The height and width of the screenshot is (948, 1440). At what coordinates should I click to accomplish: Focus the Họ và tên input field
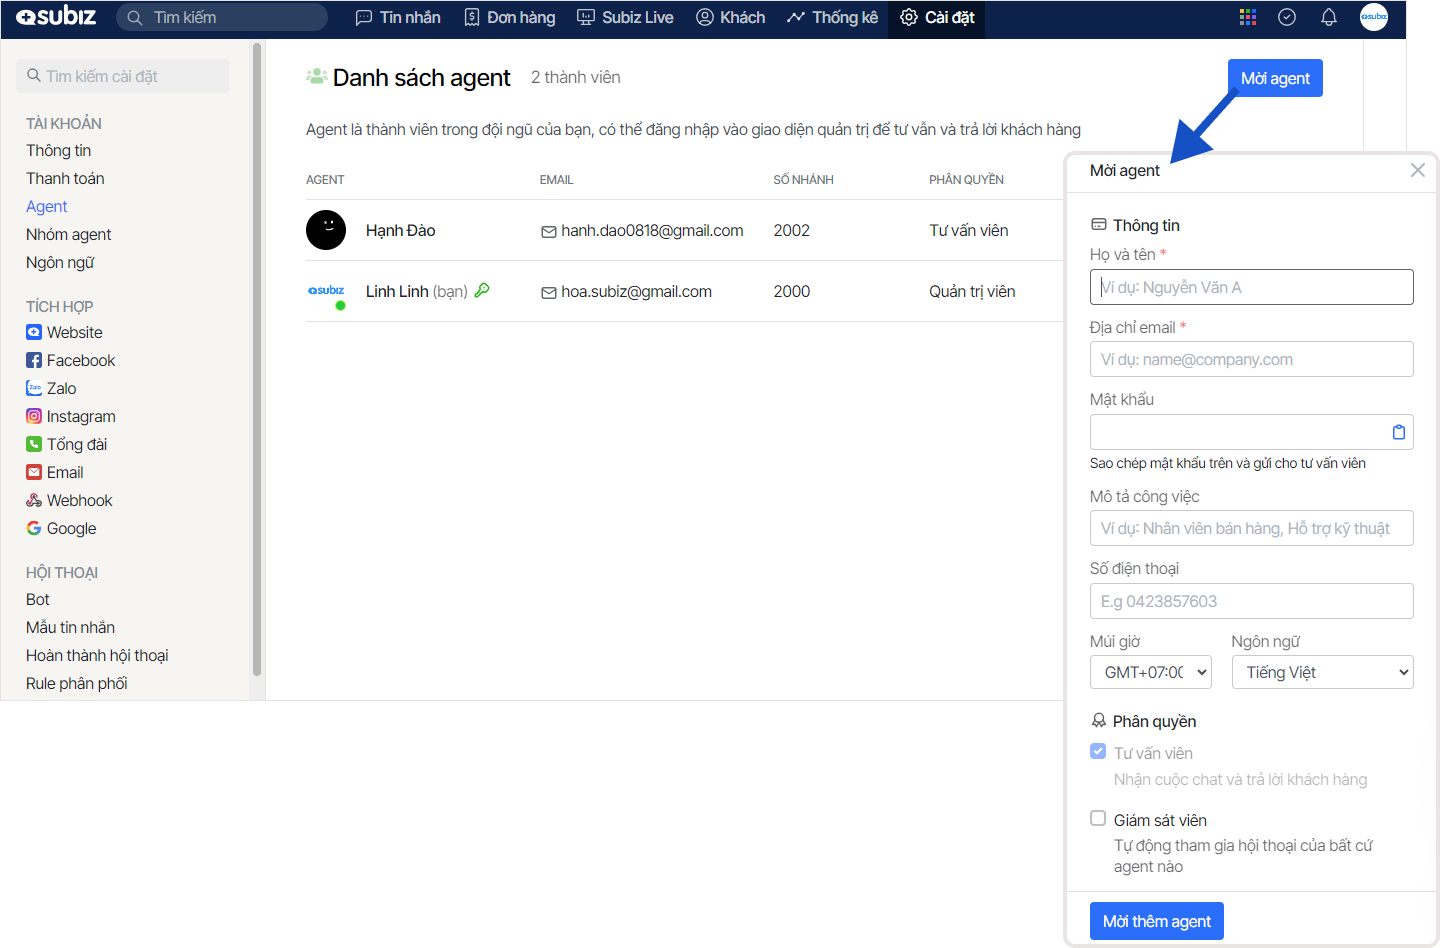pyautogui.click(x=1251, y=287)
